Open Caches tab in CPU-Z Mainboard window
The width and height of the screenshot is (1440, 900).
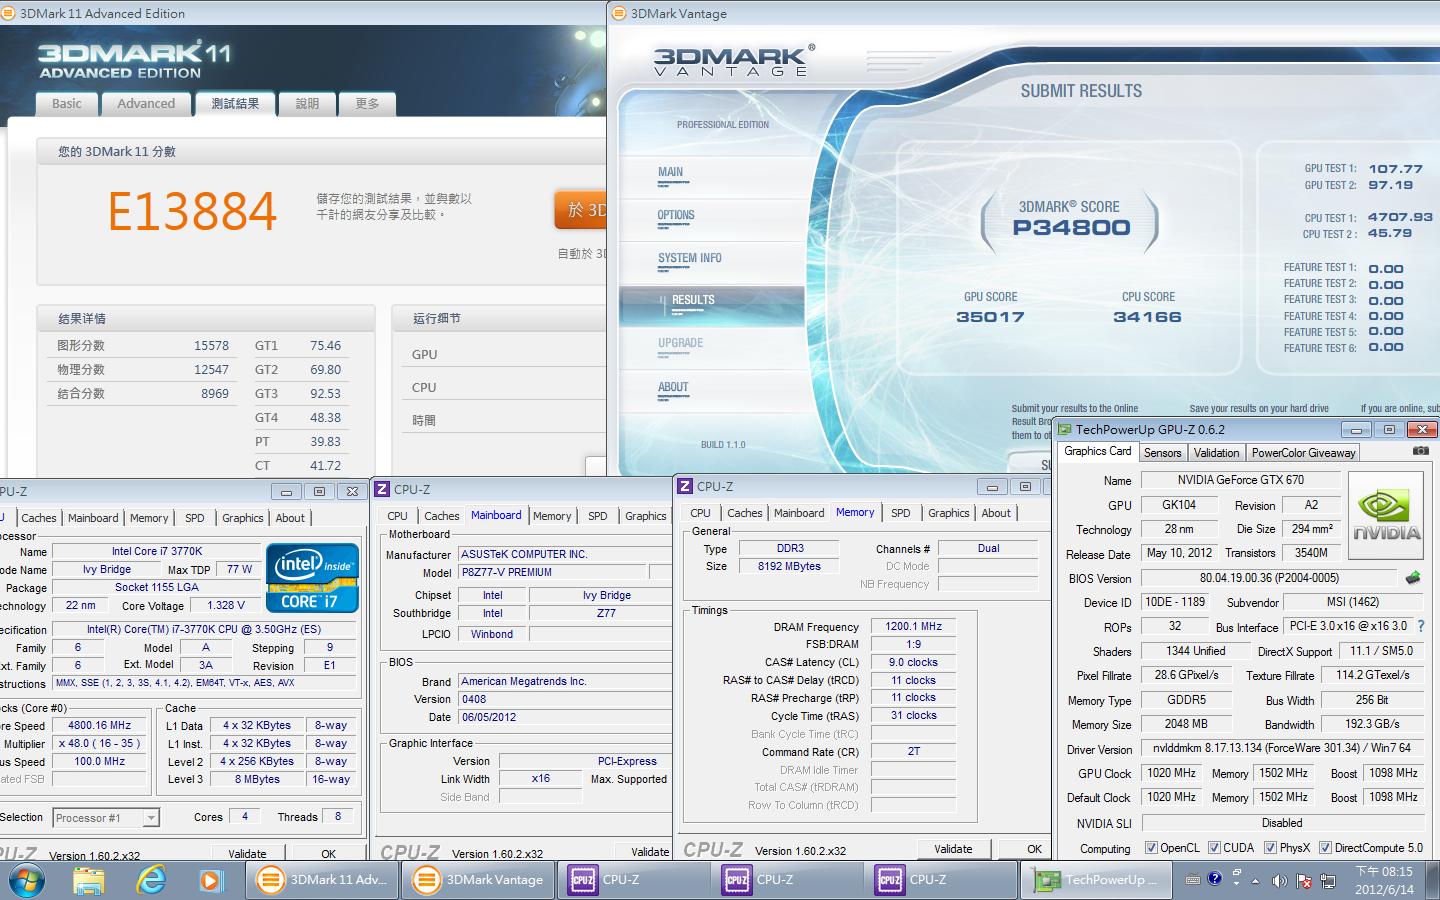442,516
